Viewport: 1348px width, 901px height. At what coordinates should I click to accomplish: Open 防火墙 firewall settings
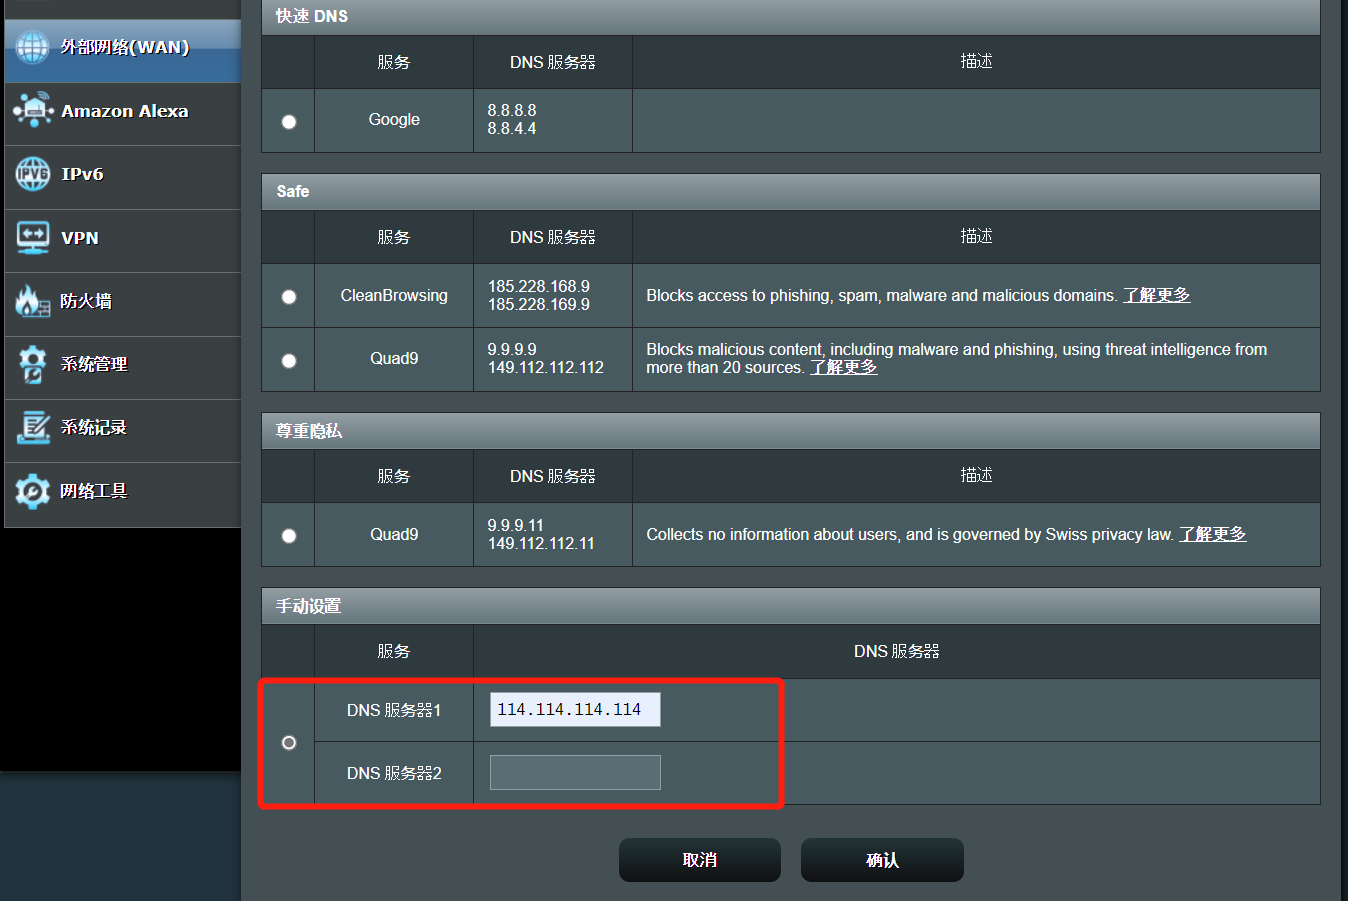pos(123,304)
